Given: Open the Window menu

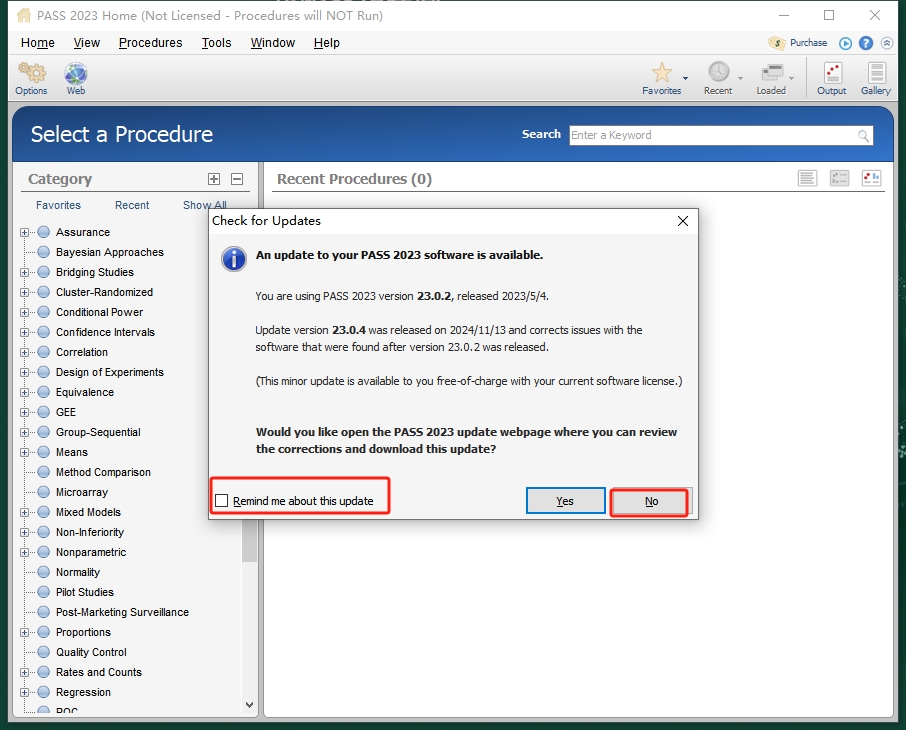Looking at the screenshot, I should 273,43.
